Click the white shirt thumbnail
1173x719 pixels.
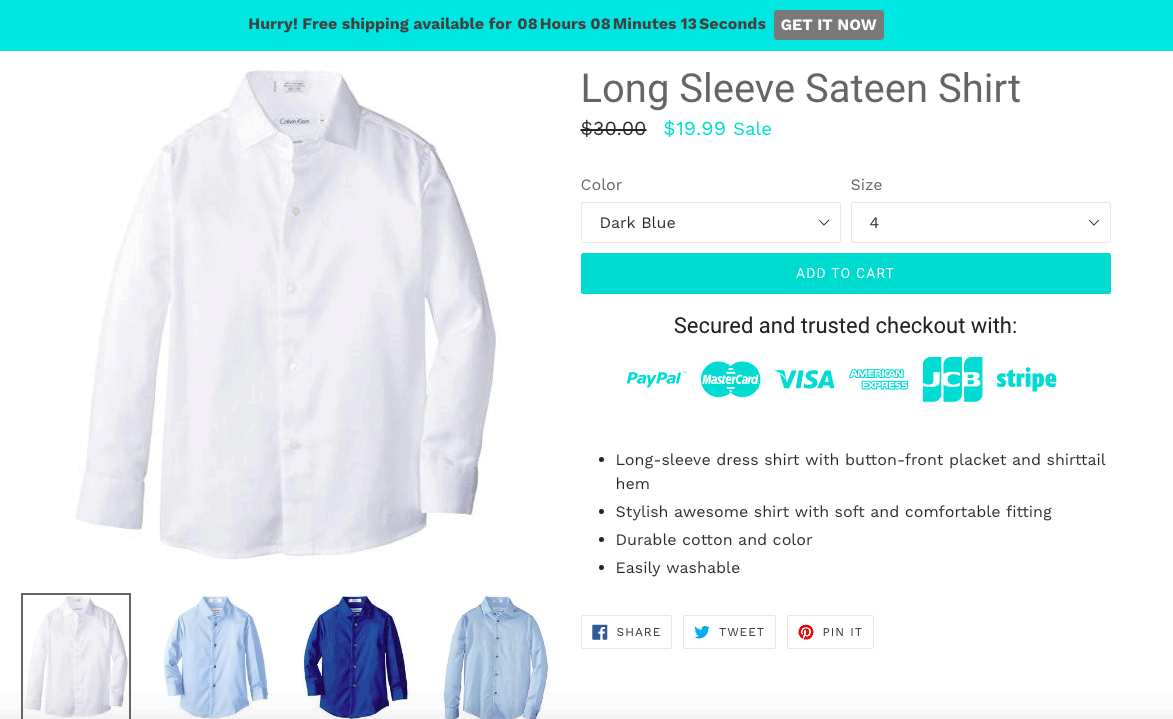75,657
